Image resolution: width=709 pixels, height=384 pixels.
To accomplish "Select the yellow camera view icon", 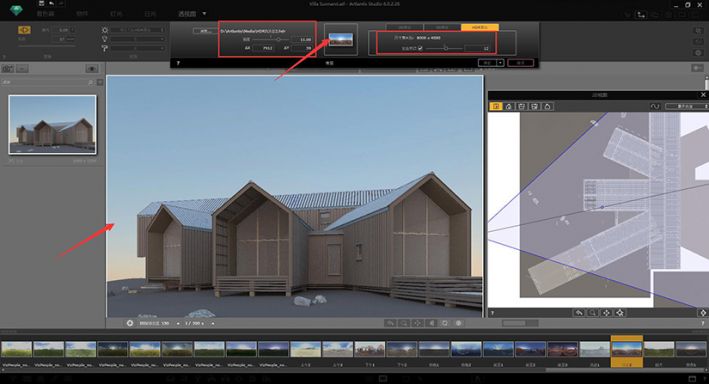I will [x=24, y=30].
